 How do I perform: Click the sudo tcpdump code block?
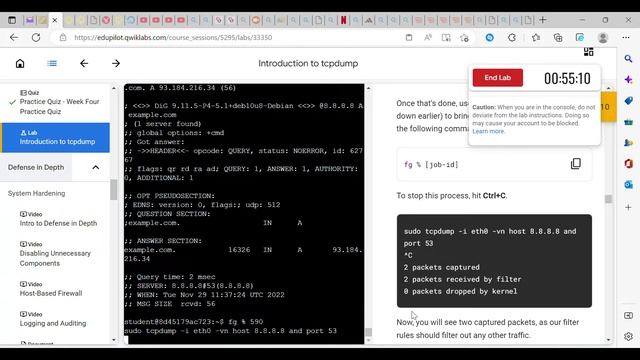pos(494,261)
